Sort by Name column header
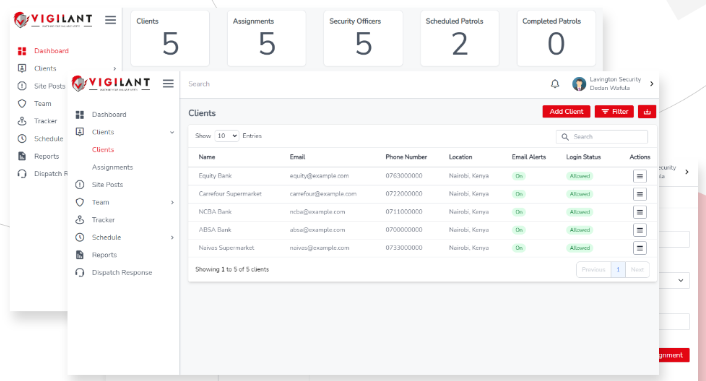Screen dimensions: 706x381 point(207,157)
